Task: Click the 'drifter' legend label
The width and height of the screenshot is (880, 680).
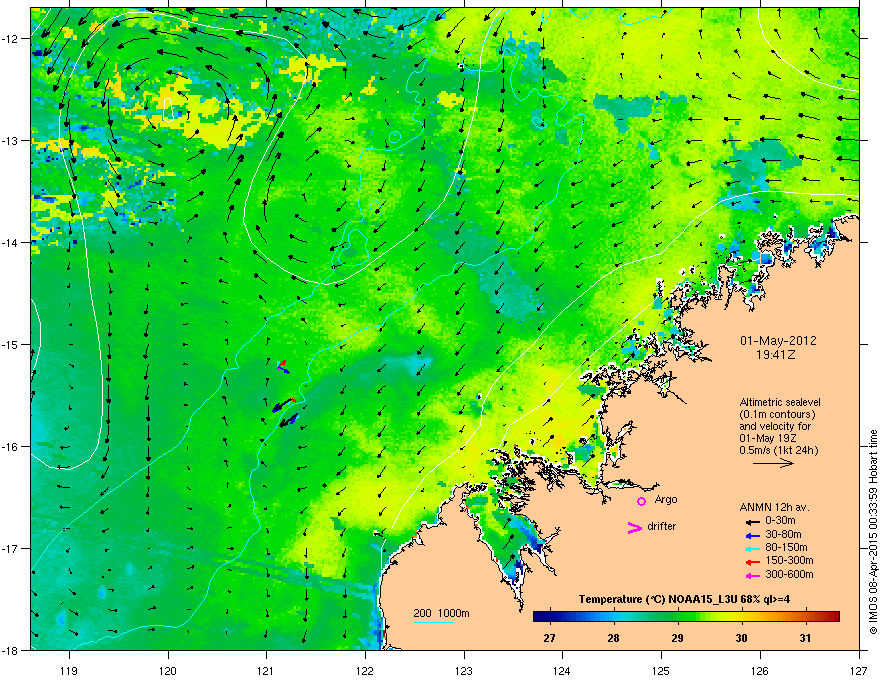Action: coord(662,526)
